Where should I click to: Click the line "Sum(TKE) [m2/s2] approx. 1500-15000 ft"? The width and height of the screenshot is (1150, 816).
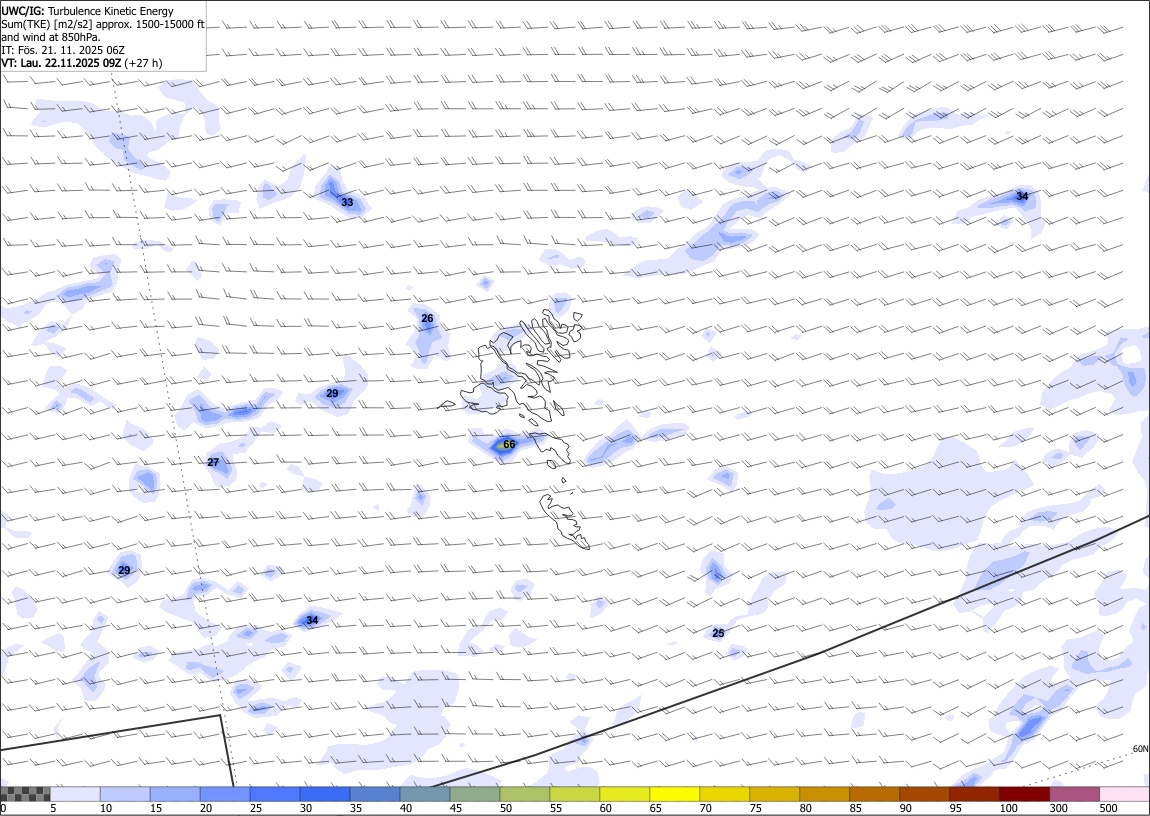coord(103,24)
